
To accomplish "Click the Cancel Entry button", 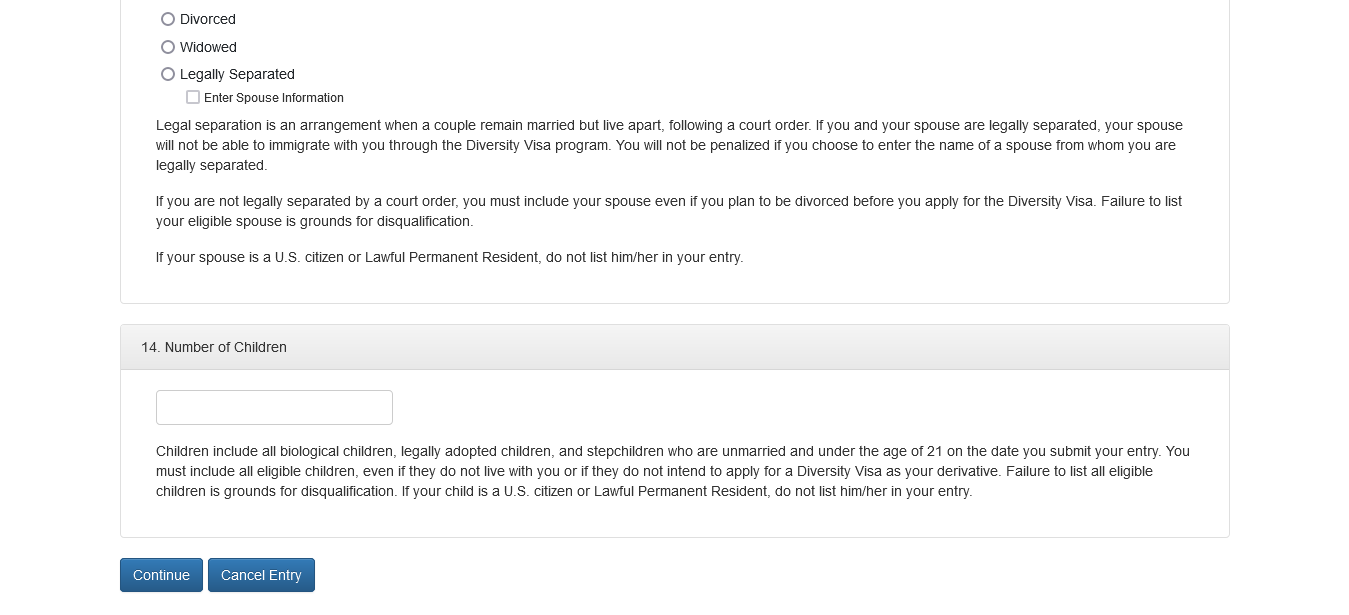I will 261,575.
